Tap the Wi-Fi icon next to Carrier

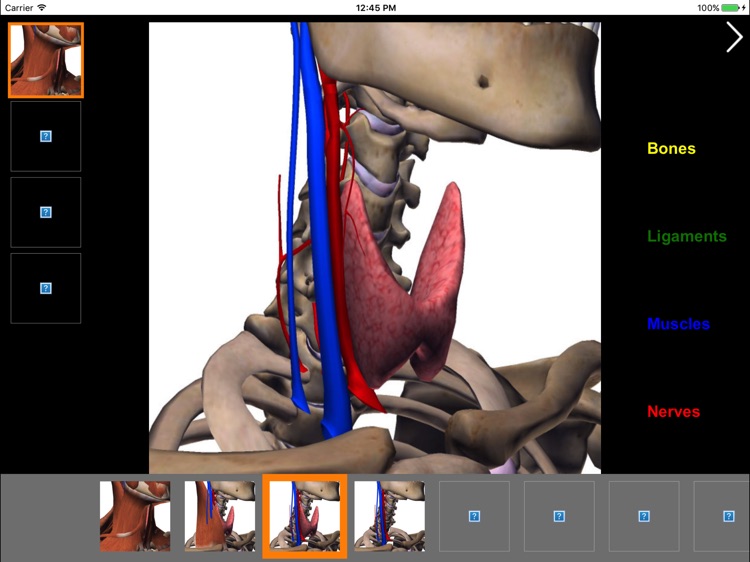click(41, 7)
